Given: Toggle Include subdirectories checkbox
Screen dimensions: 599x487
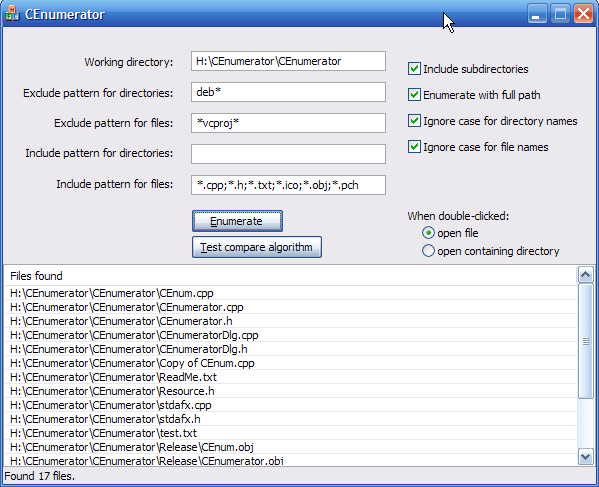Looking at the screenshot, I should [414, 69].
